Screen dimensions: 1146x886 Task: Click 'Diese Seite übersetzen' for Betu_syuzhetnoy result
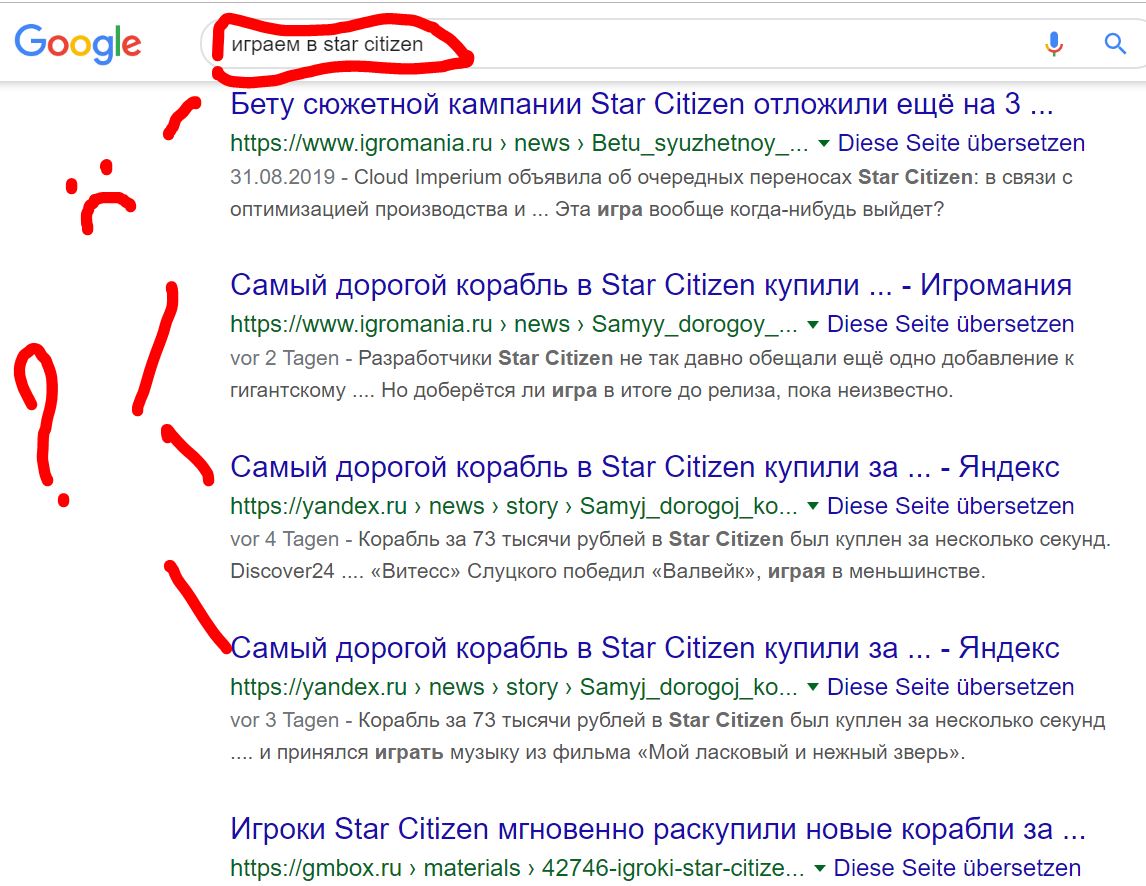tap(961, 143)
